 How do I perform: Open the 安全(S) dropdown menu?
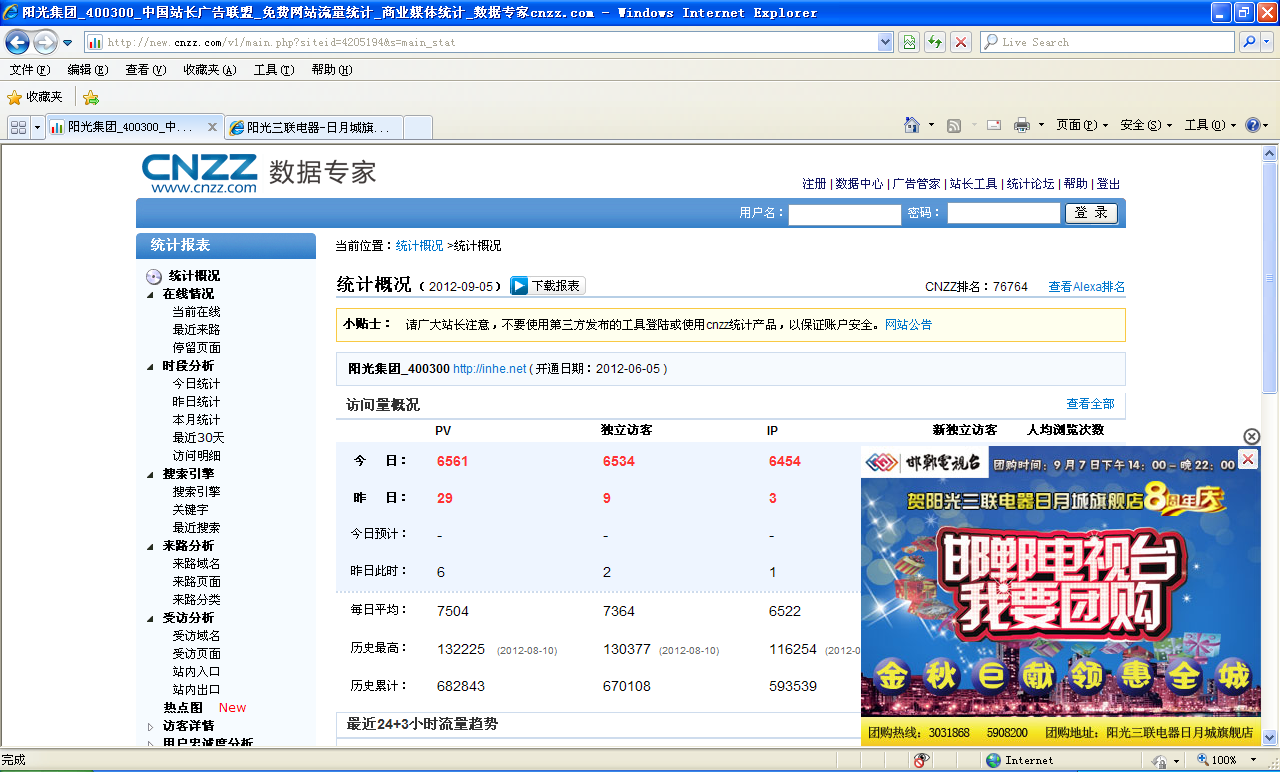(1146, 125)
